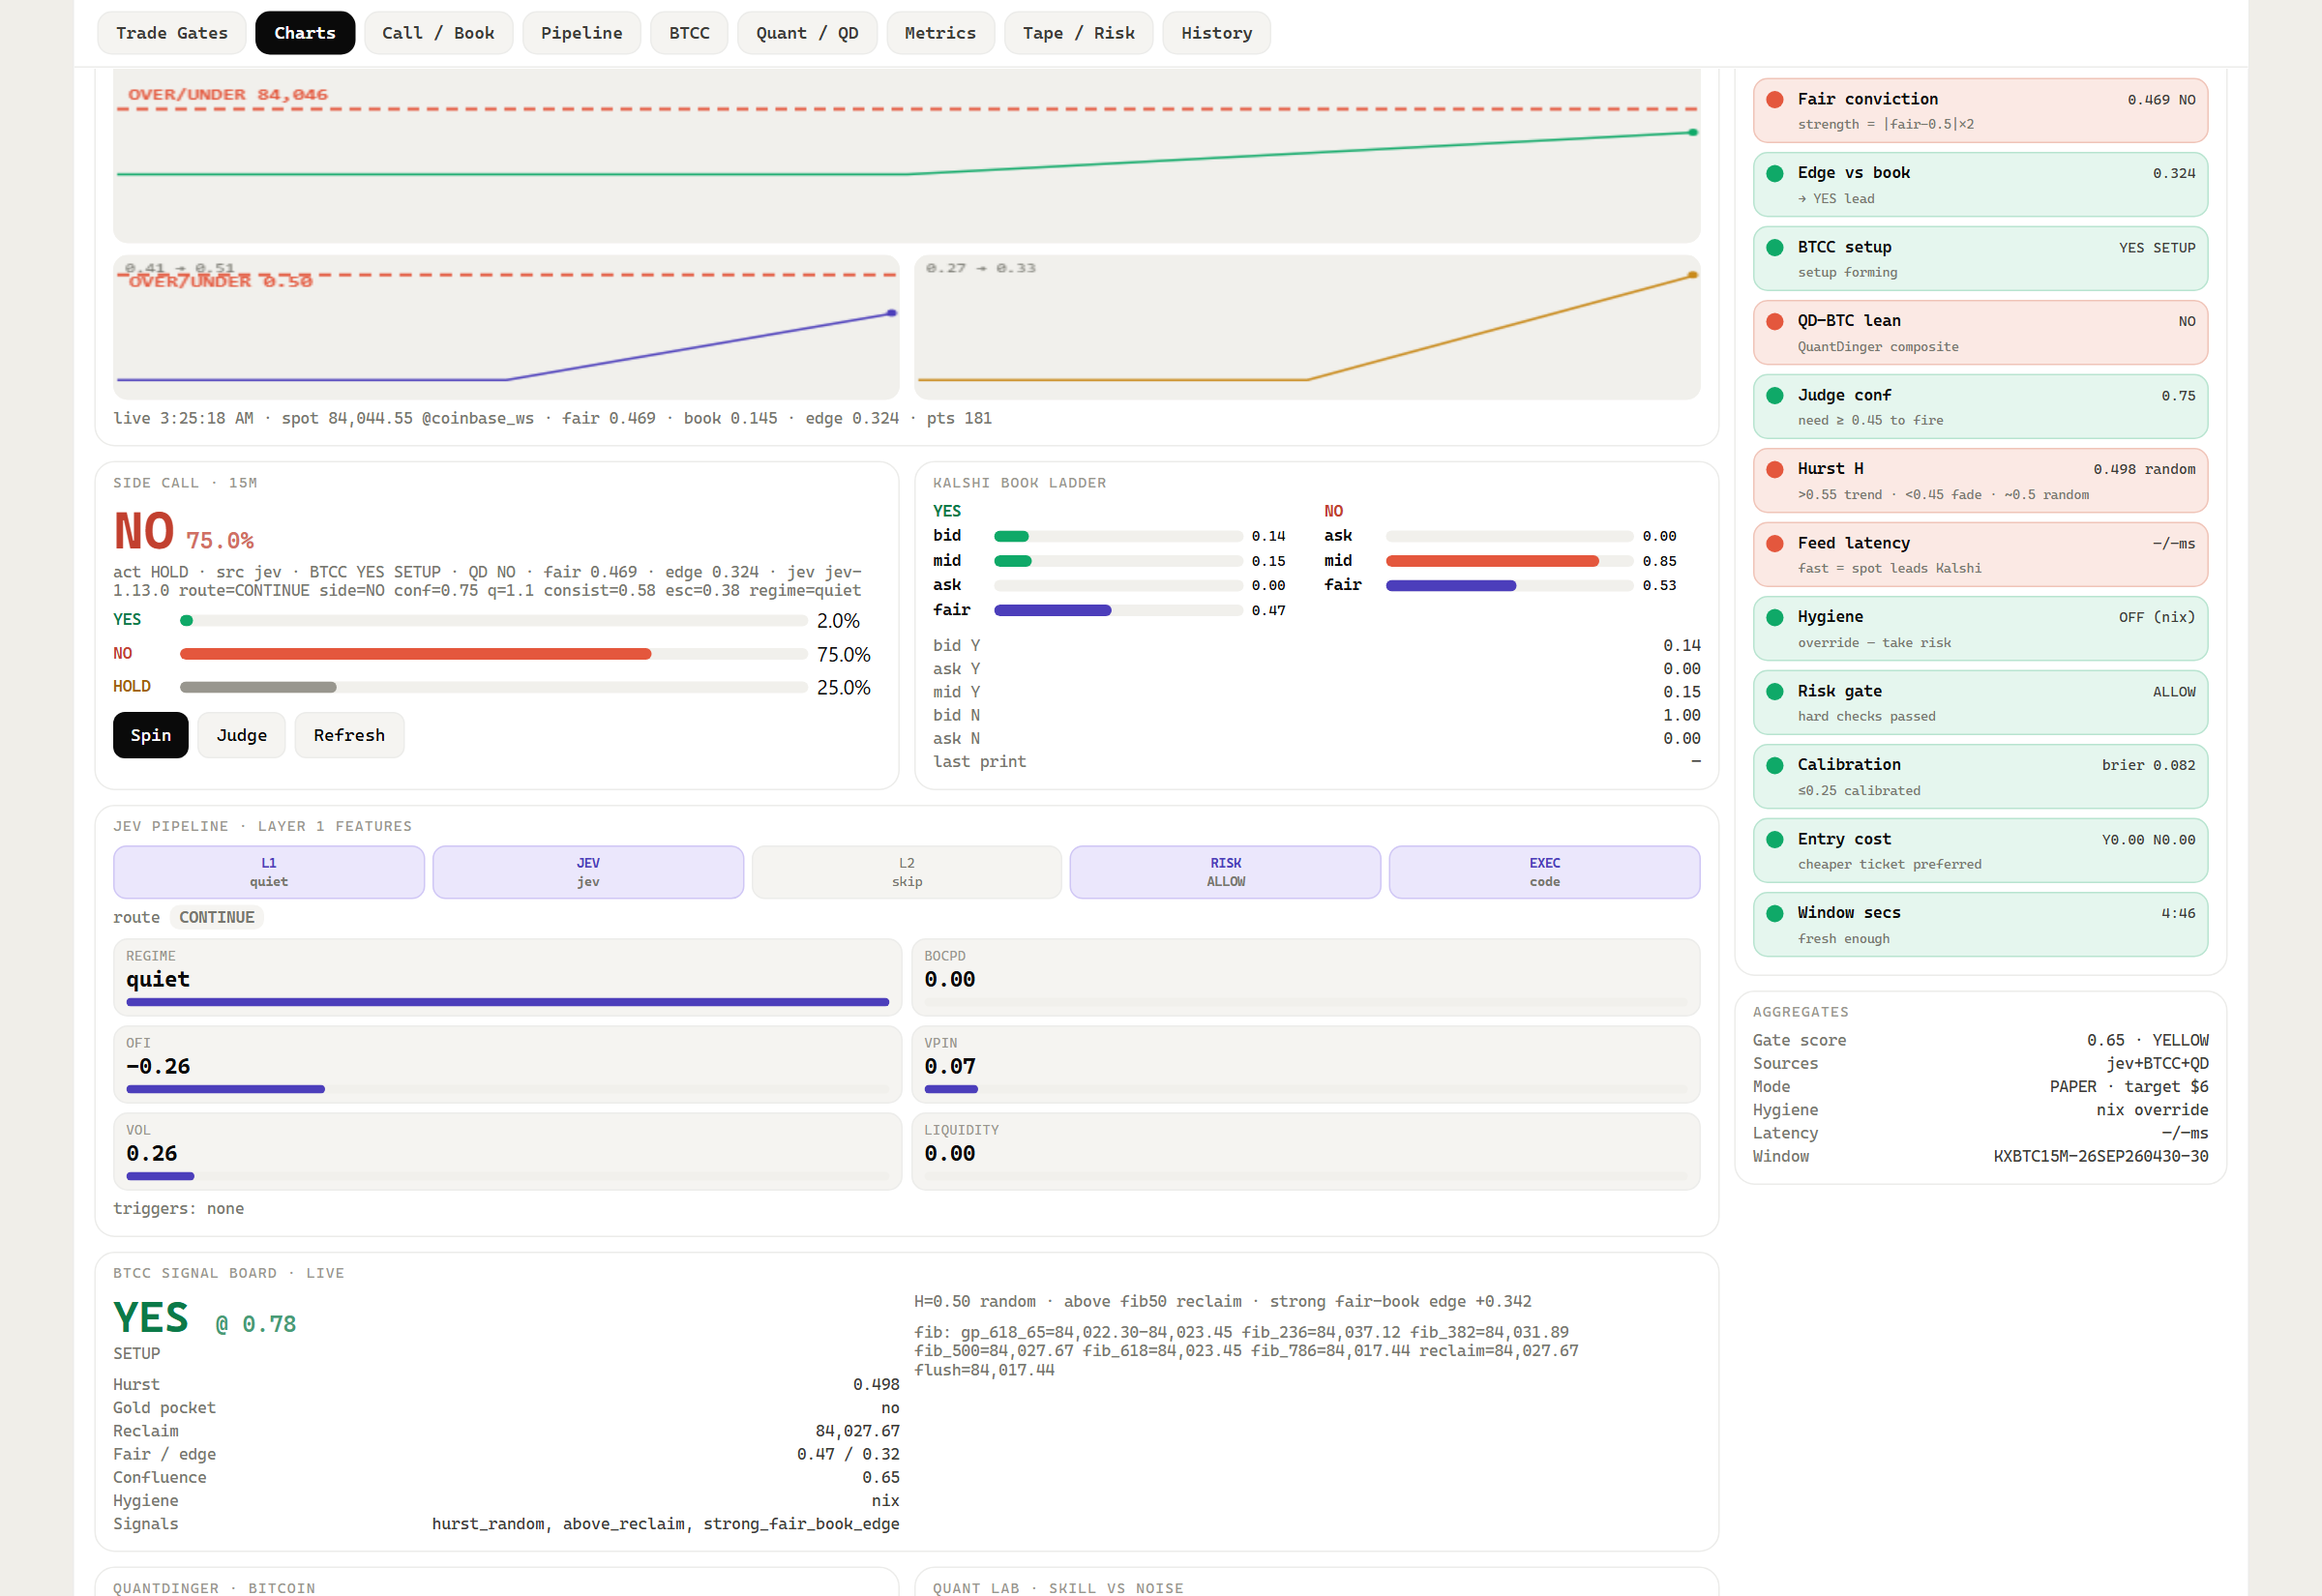The width and height of the screenshot is (2322, 1596).
Task: Click the OVER/UNDER 84,046 spot chart
Action: (x=907, y=155)
